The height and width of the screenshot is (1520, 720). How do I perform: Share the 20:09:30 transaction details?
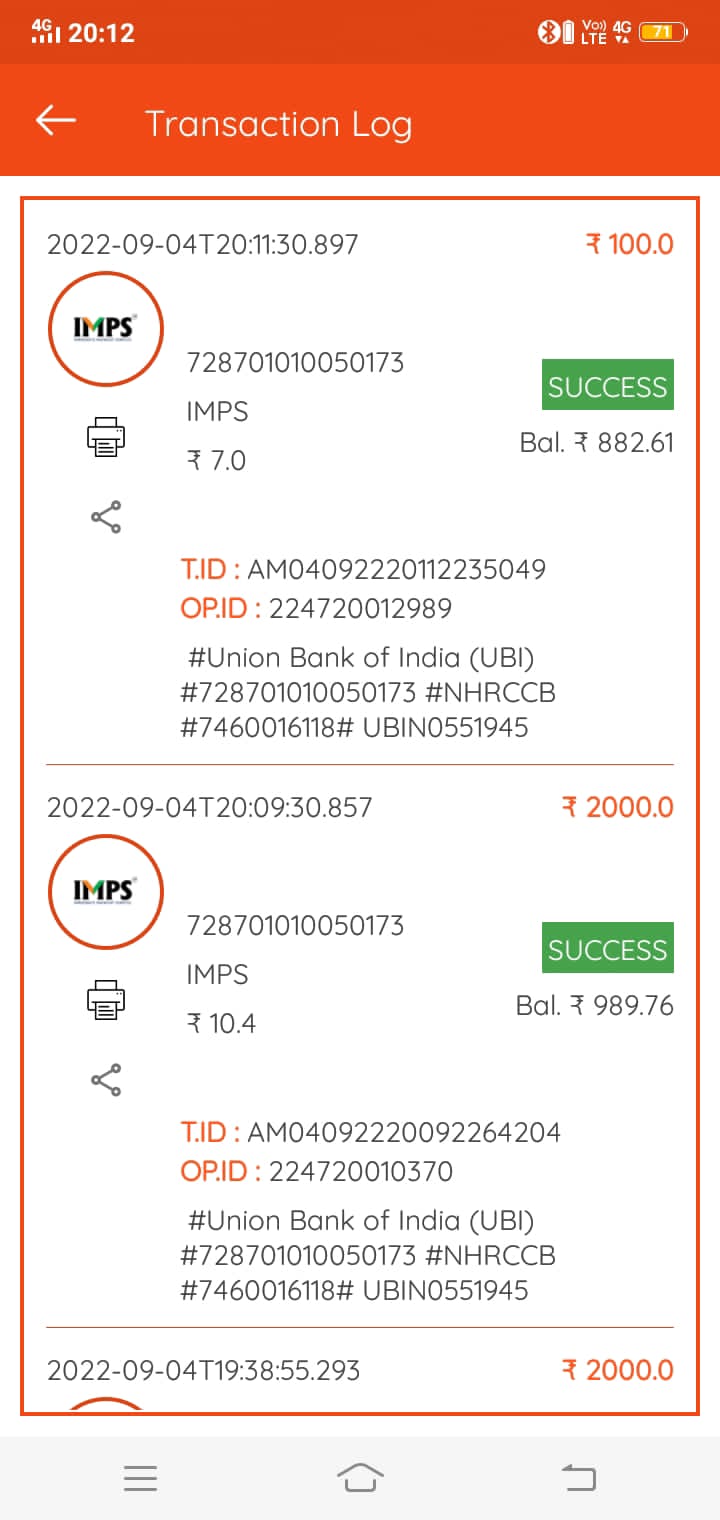pos(105,1080)
